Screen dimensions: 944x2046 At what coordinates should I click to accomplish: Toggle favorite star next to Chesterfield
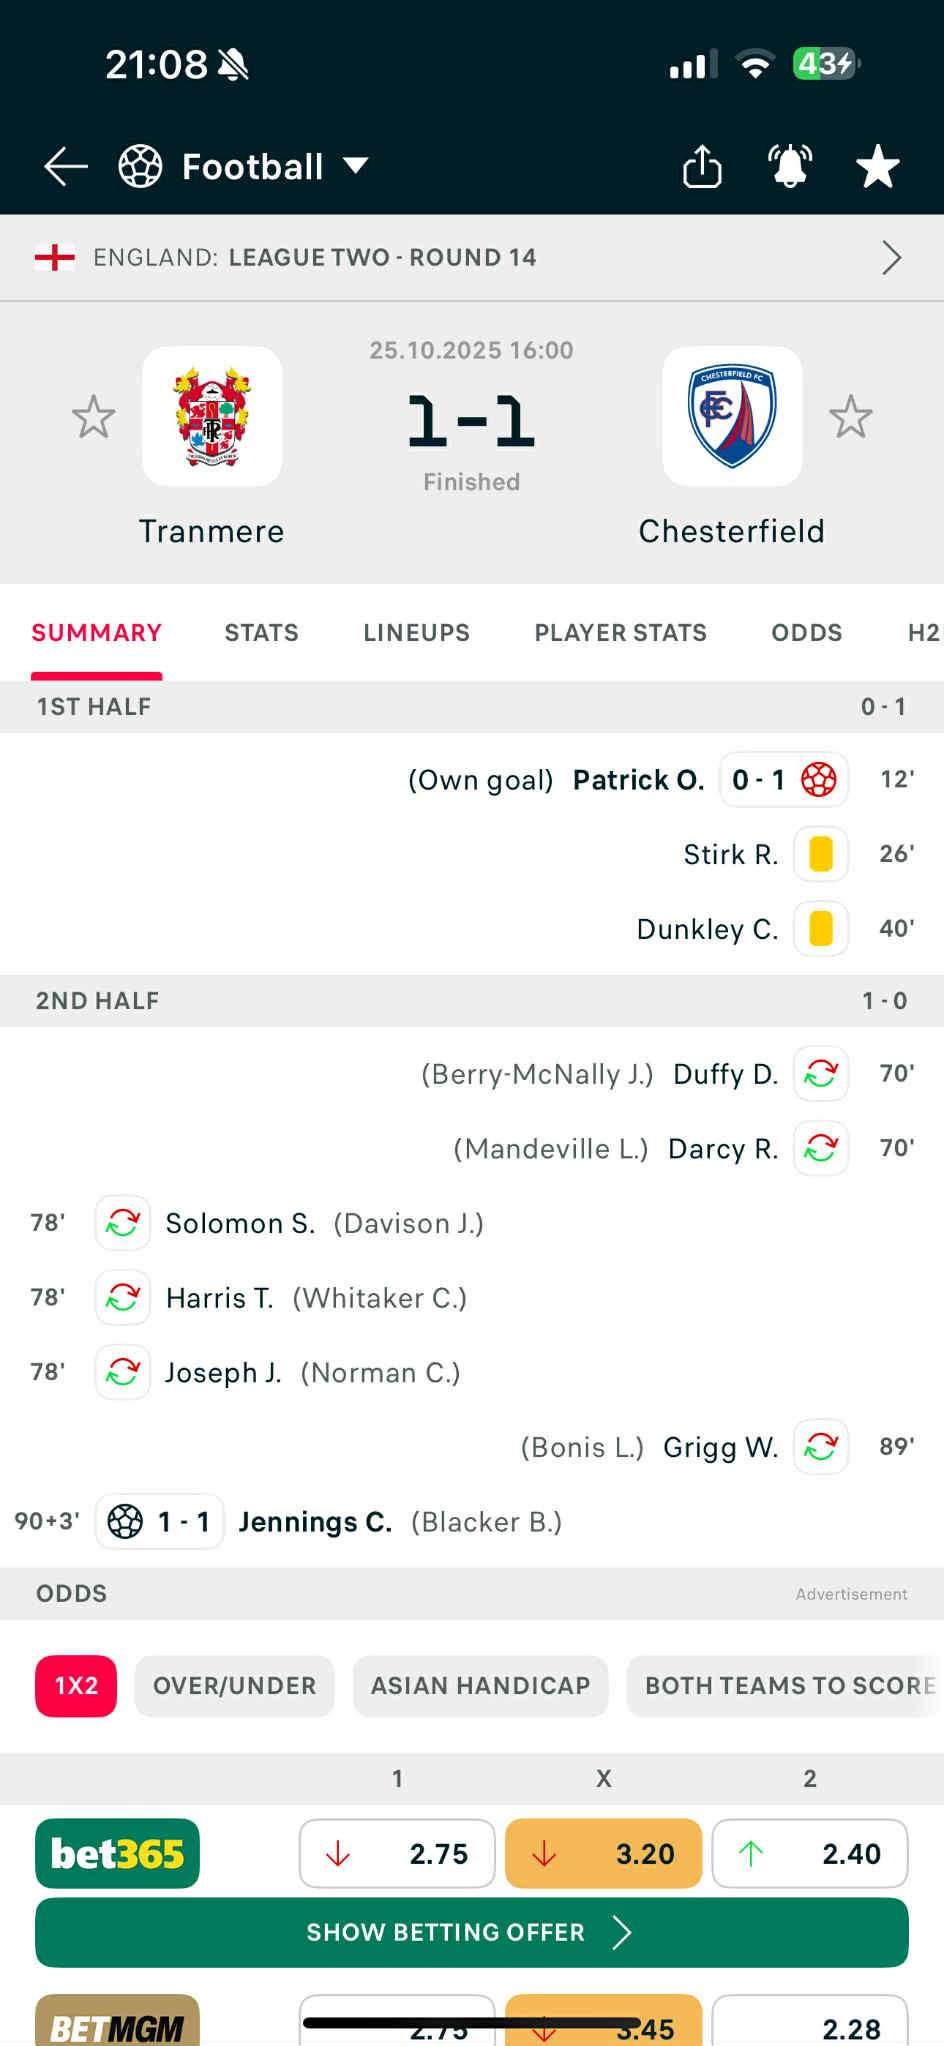point(851,417)
